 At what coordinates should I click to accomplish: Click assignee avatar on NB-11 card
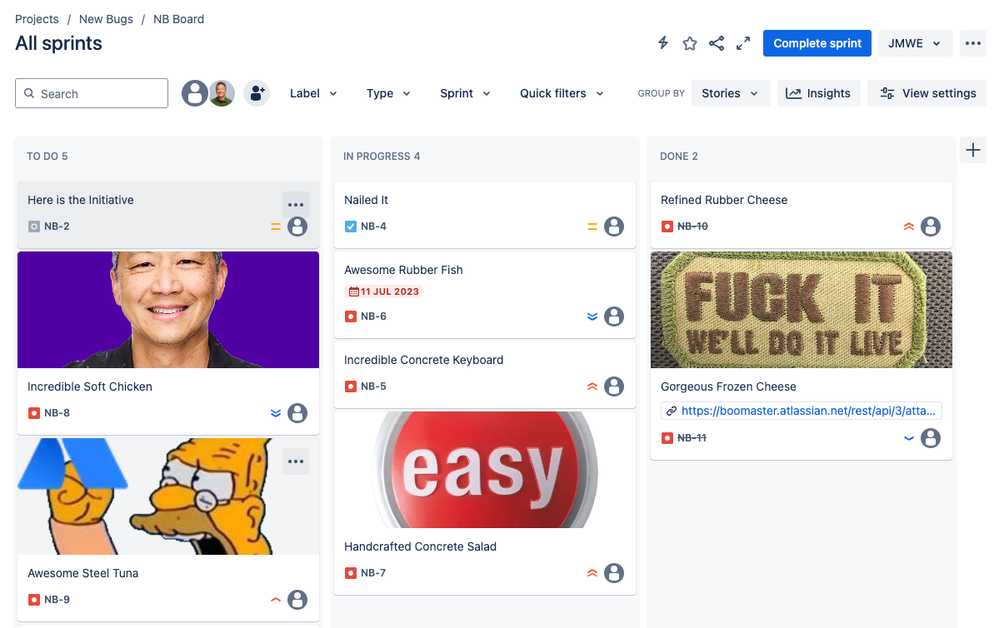click(x=931, y=438)
